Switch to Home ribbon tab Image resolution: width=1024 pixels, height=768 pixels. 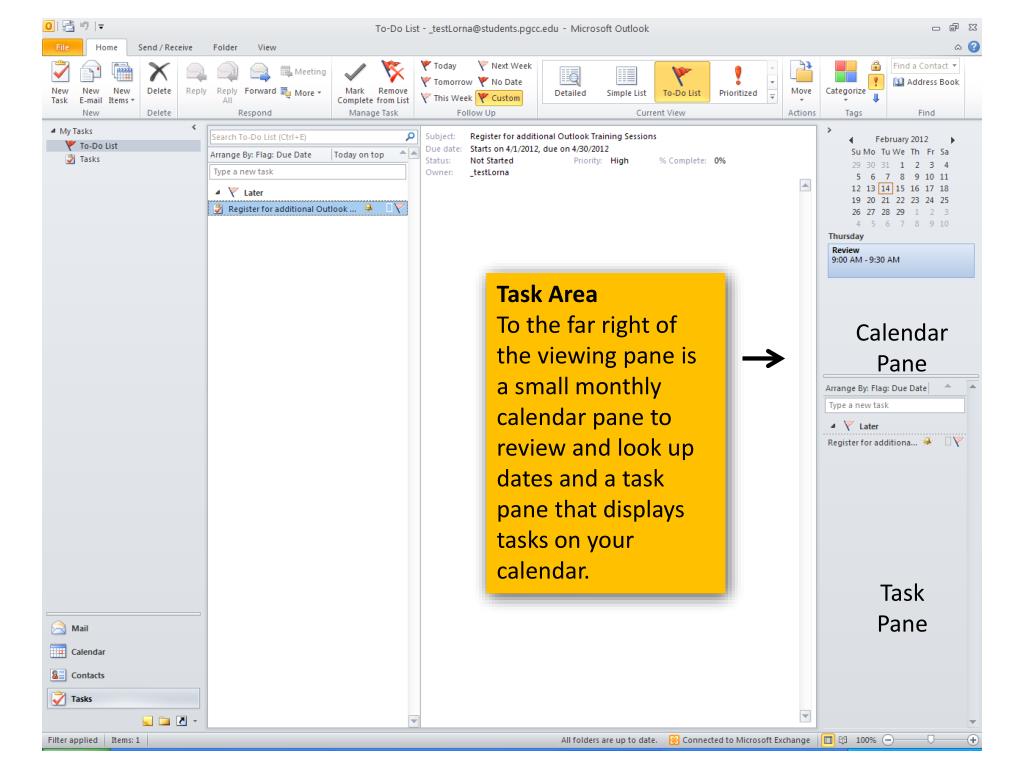click(x=106, y=47)
